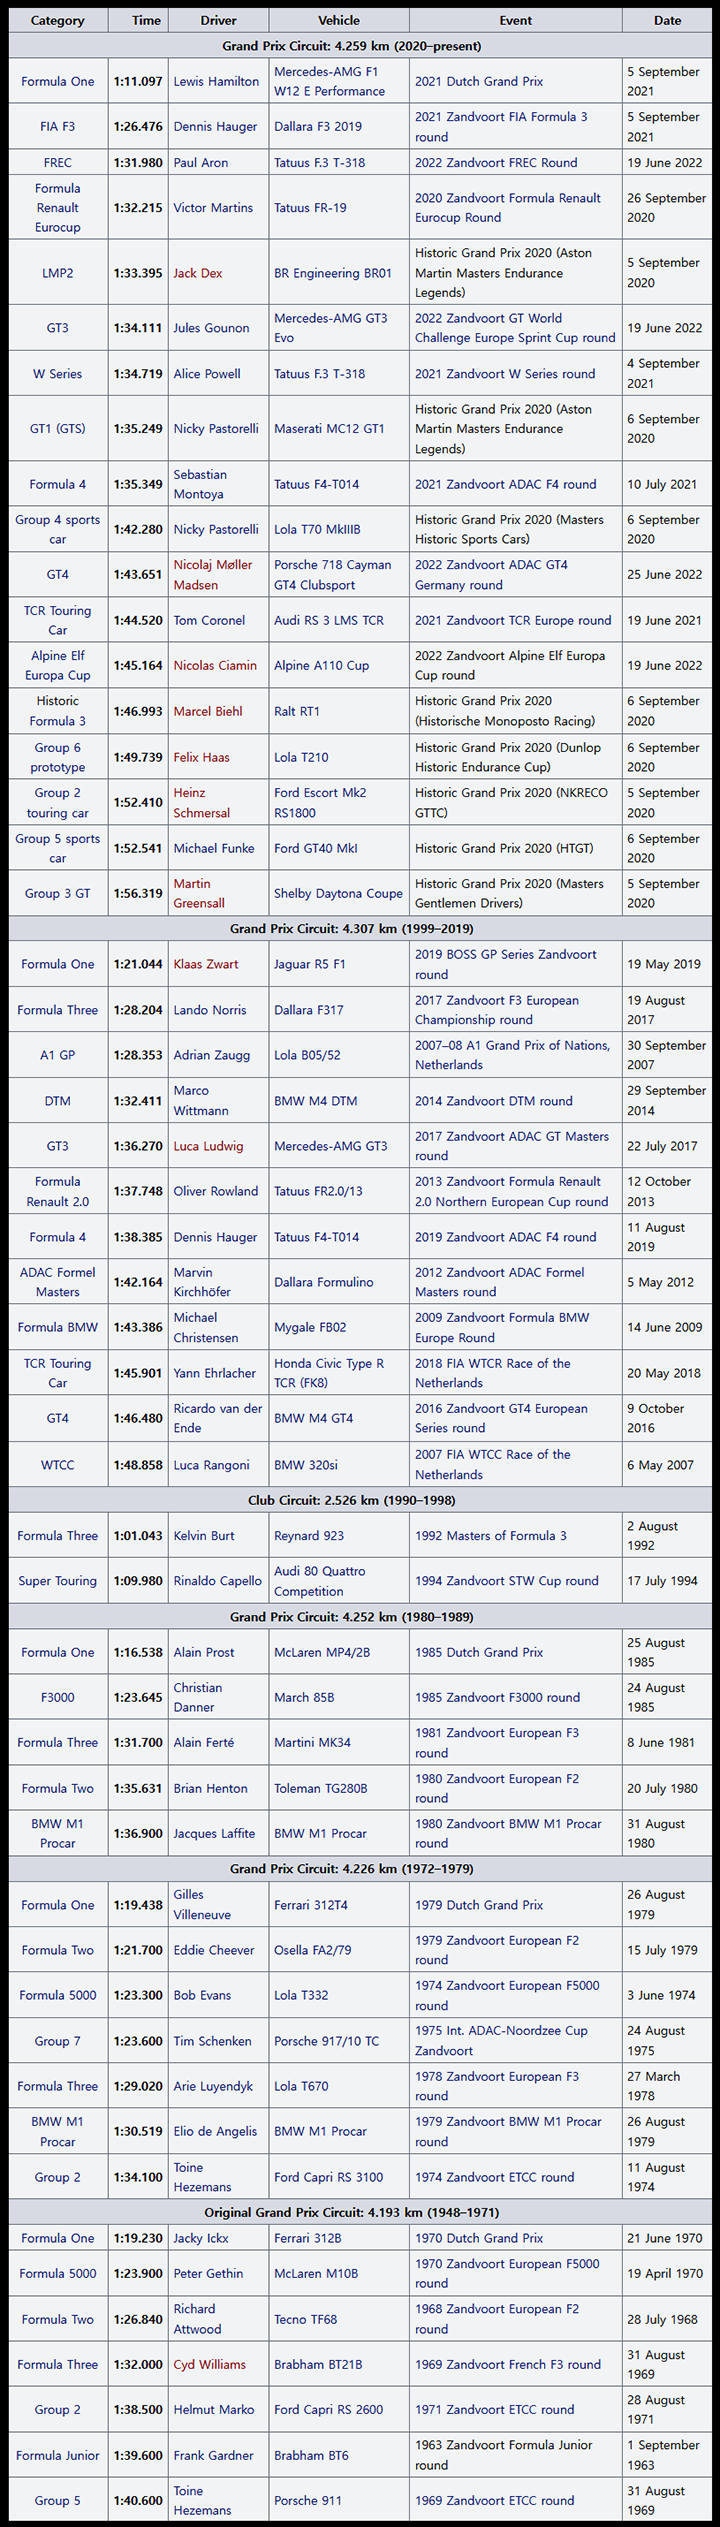Open the Elio de Angelis link
The image size is (720, 2527).
click(x=216, y=2132)
